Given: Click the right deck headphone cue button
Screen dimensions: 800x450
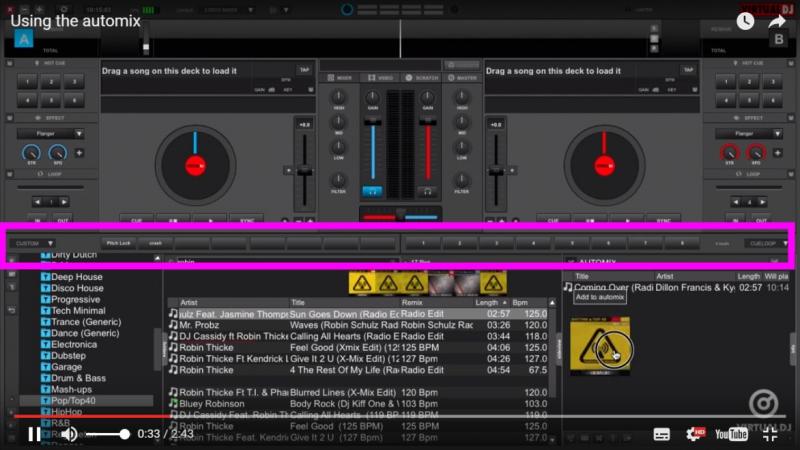Looking at the screenshot, I should [x=428, y=190].
